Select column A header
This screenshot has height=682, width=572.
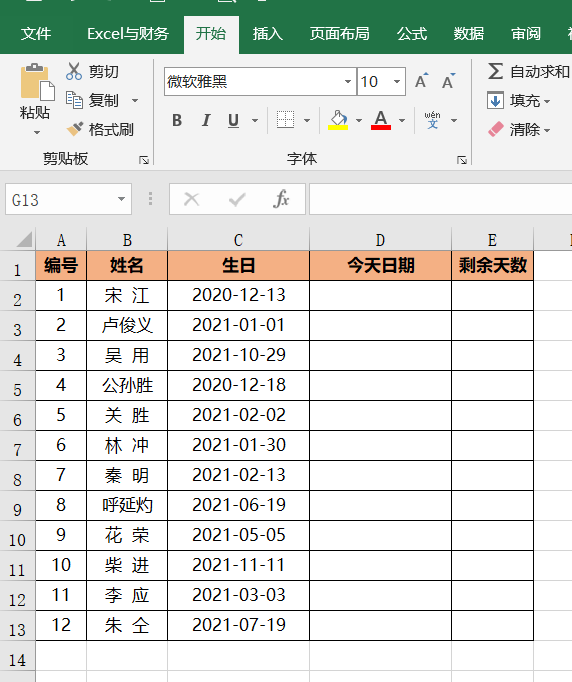point(61,240)
